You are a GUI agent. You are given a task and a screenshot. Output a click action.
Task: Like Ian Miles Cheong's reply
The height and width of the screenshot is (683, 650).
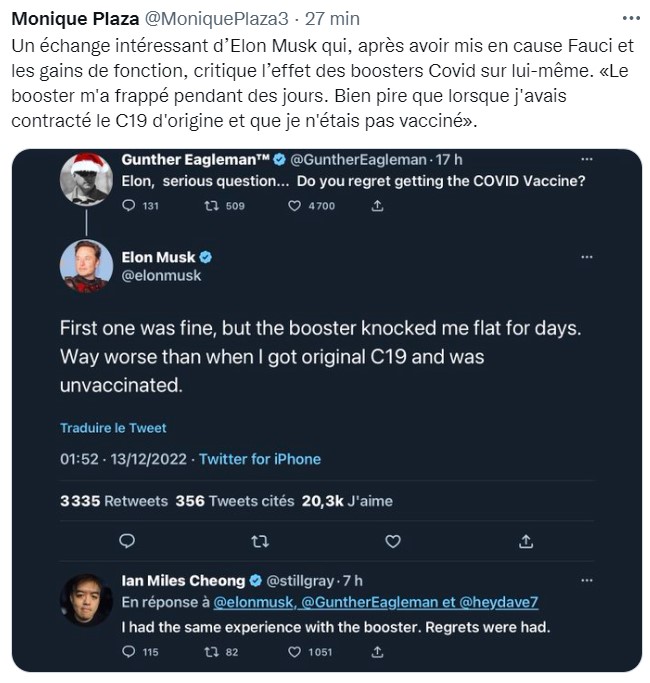[294, 652]
